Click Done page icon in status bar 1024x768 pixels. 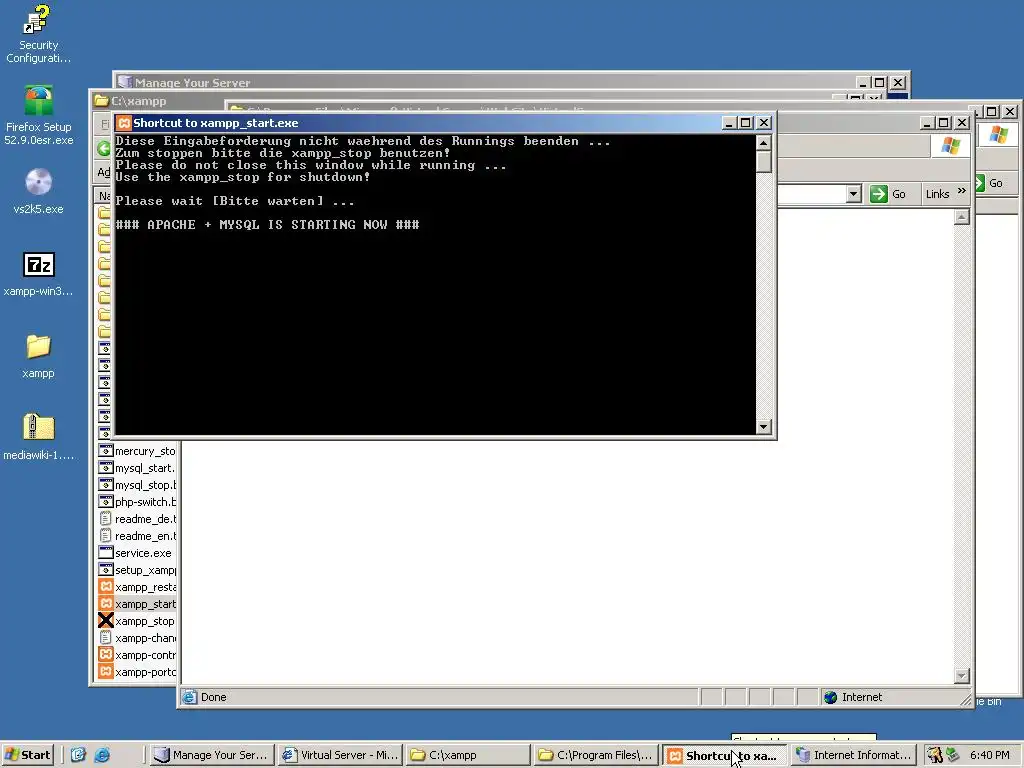click(x=189, y=697)
